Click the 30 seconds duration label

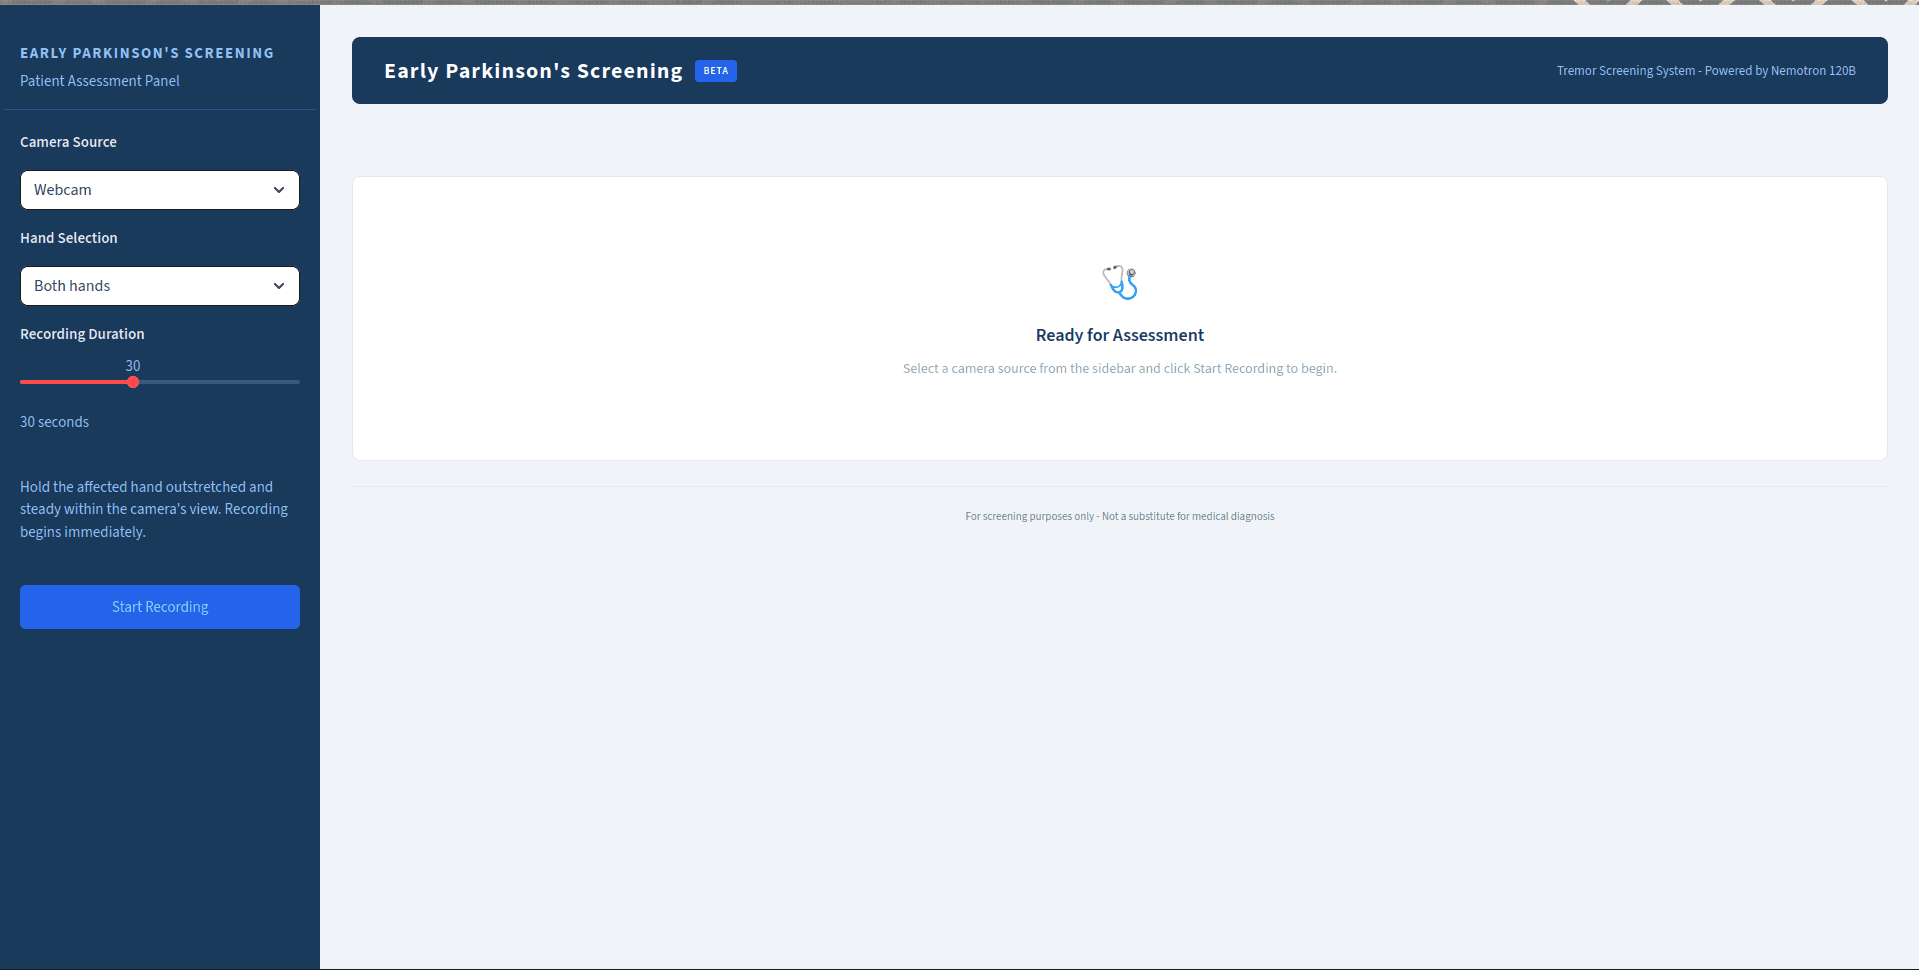click(x=54, y=422)
